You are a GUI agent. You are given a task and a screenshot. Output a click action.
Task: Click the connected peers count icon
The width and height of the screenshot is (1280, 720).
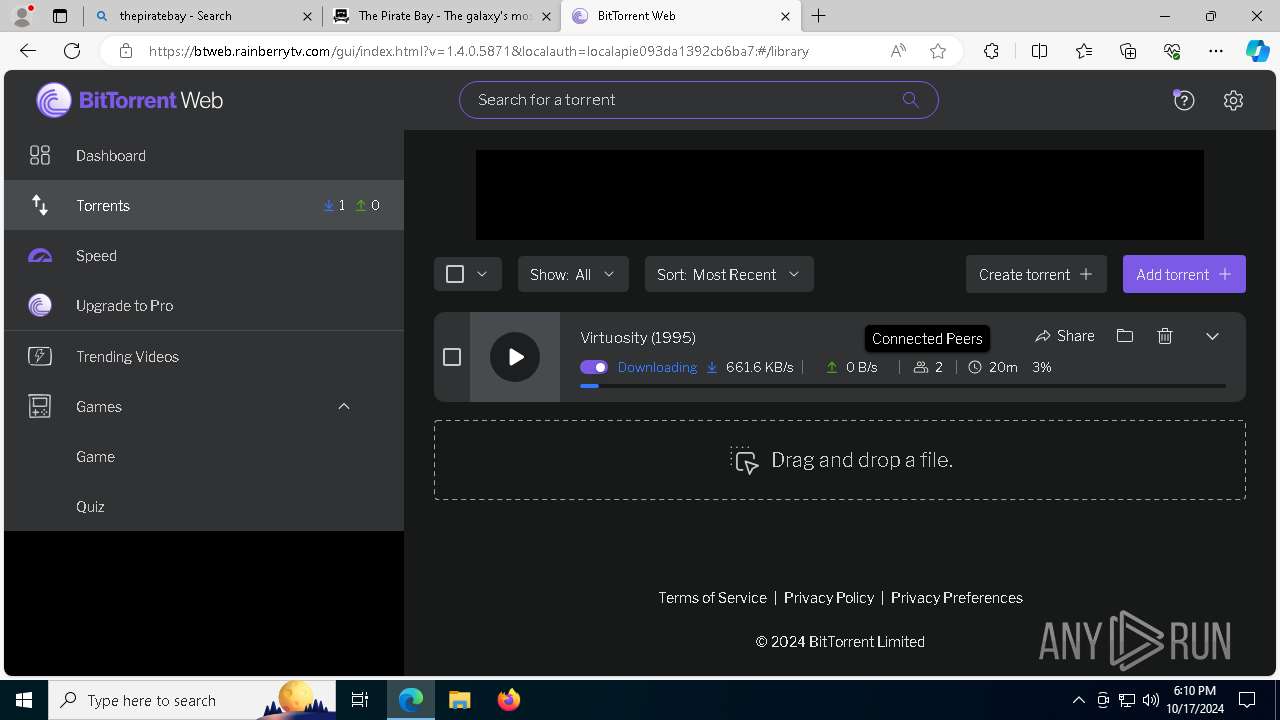(x=921, y=367)
